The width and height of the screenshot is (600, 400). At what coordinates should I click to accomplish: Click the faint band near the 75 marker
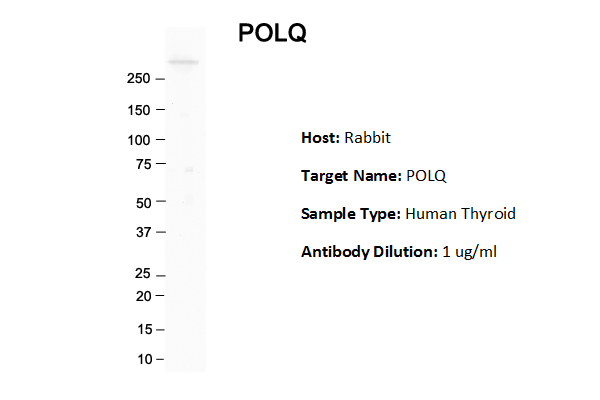(x=188, y=170)
